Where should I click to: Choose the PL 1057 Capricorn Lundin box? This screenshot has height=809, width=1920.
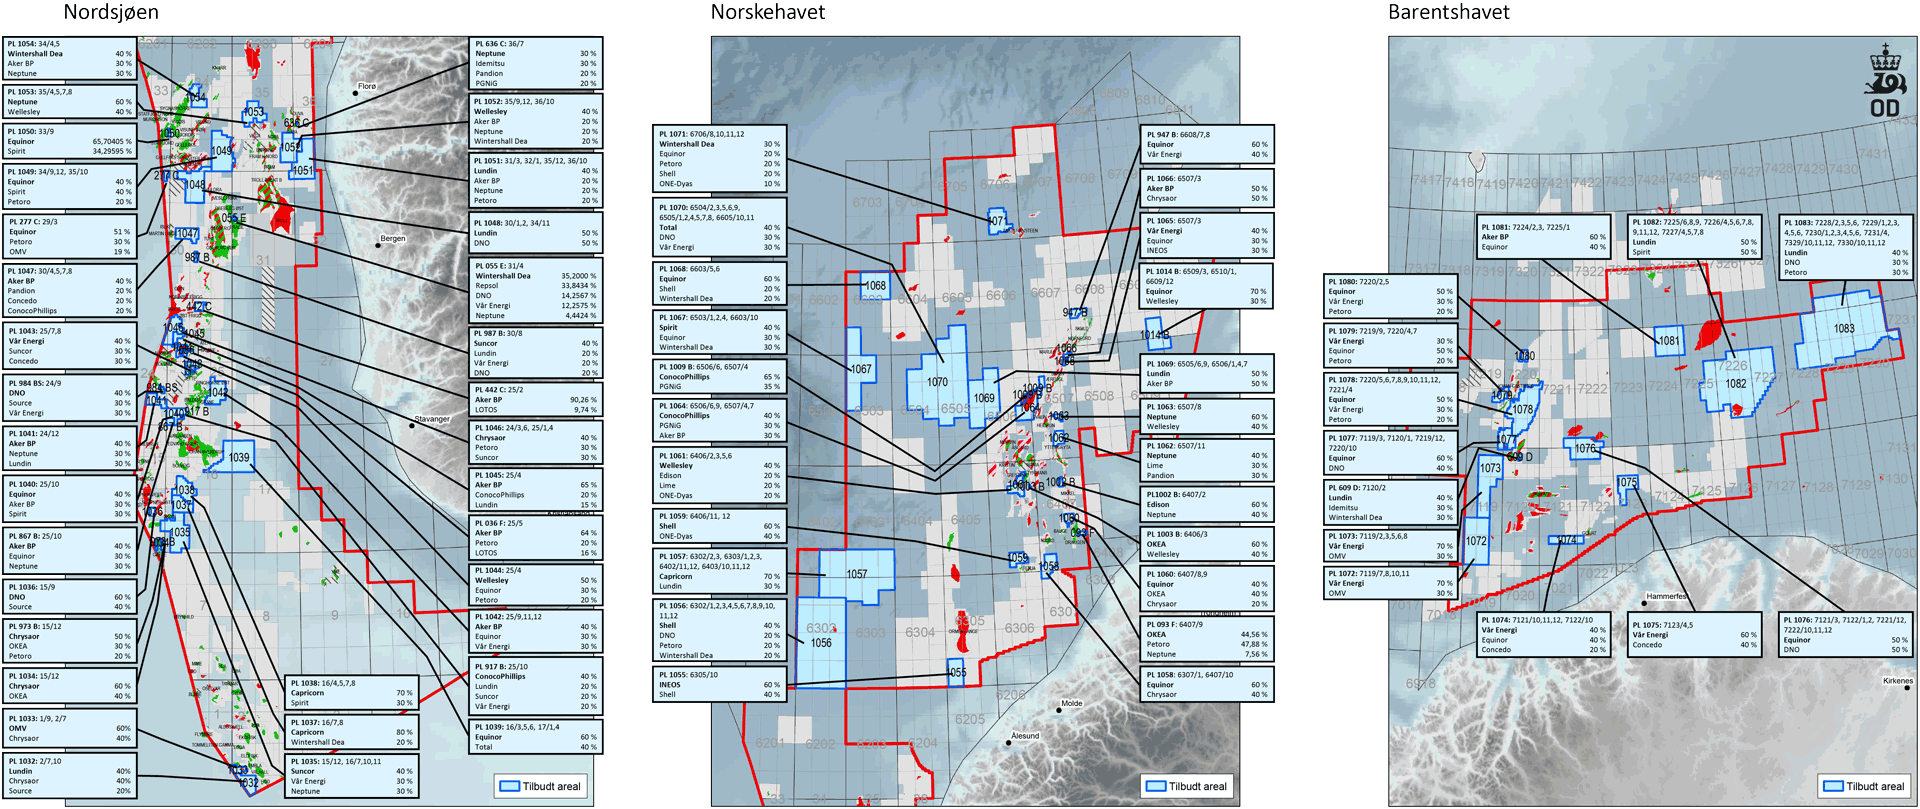720,571
